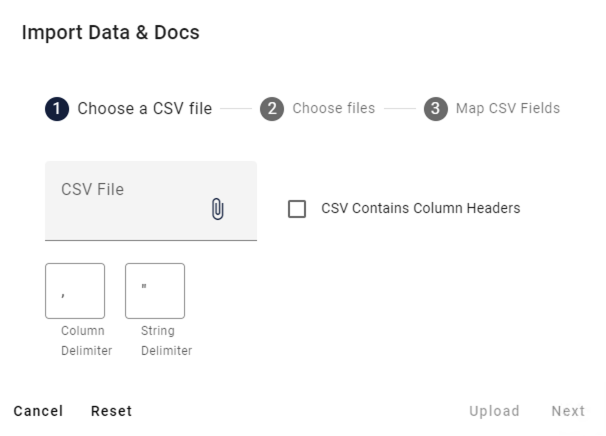Screen dimensions: 606x436
Task: Click the 'CSV Contains Column Headers' label text
Action: pyautogui.click(x=420, y=209)
